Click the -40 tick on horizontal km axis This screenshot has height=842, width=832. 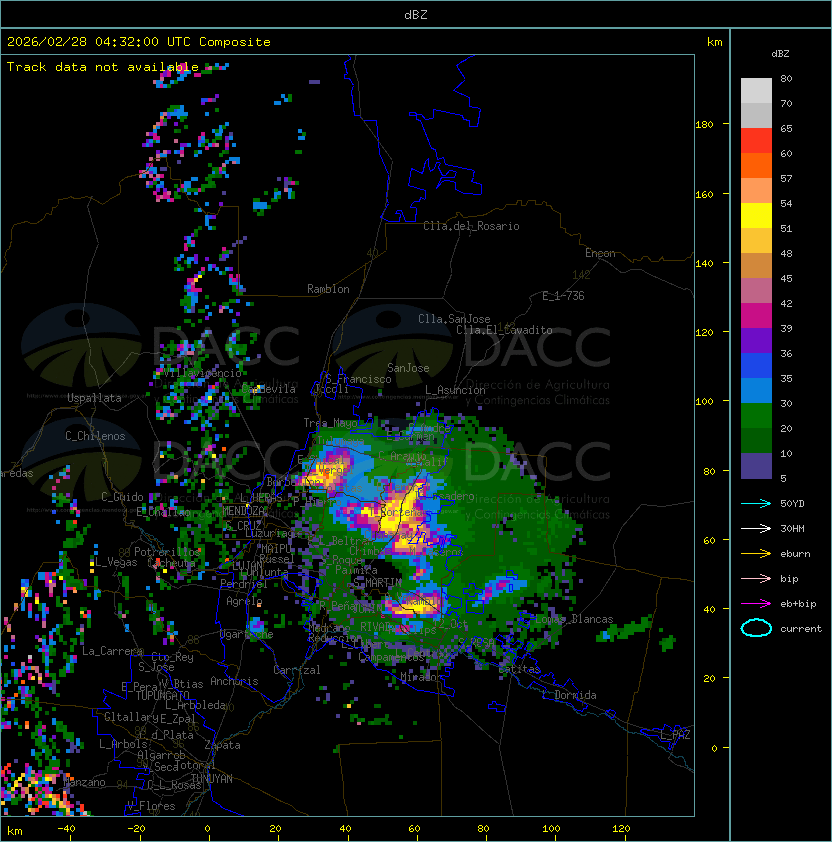(66, 829)
